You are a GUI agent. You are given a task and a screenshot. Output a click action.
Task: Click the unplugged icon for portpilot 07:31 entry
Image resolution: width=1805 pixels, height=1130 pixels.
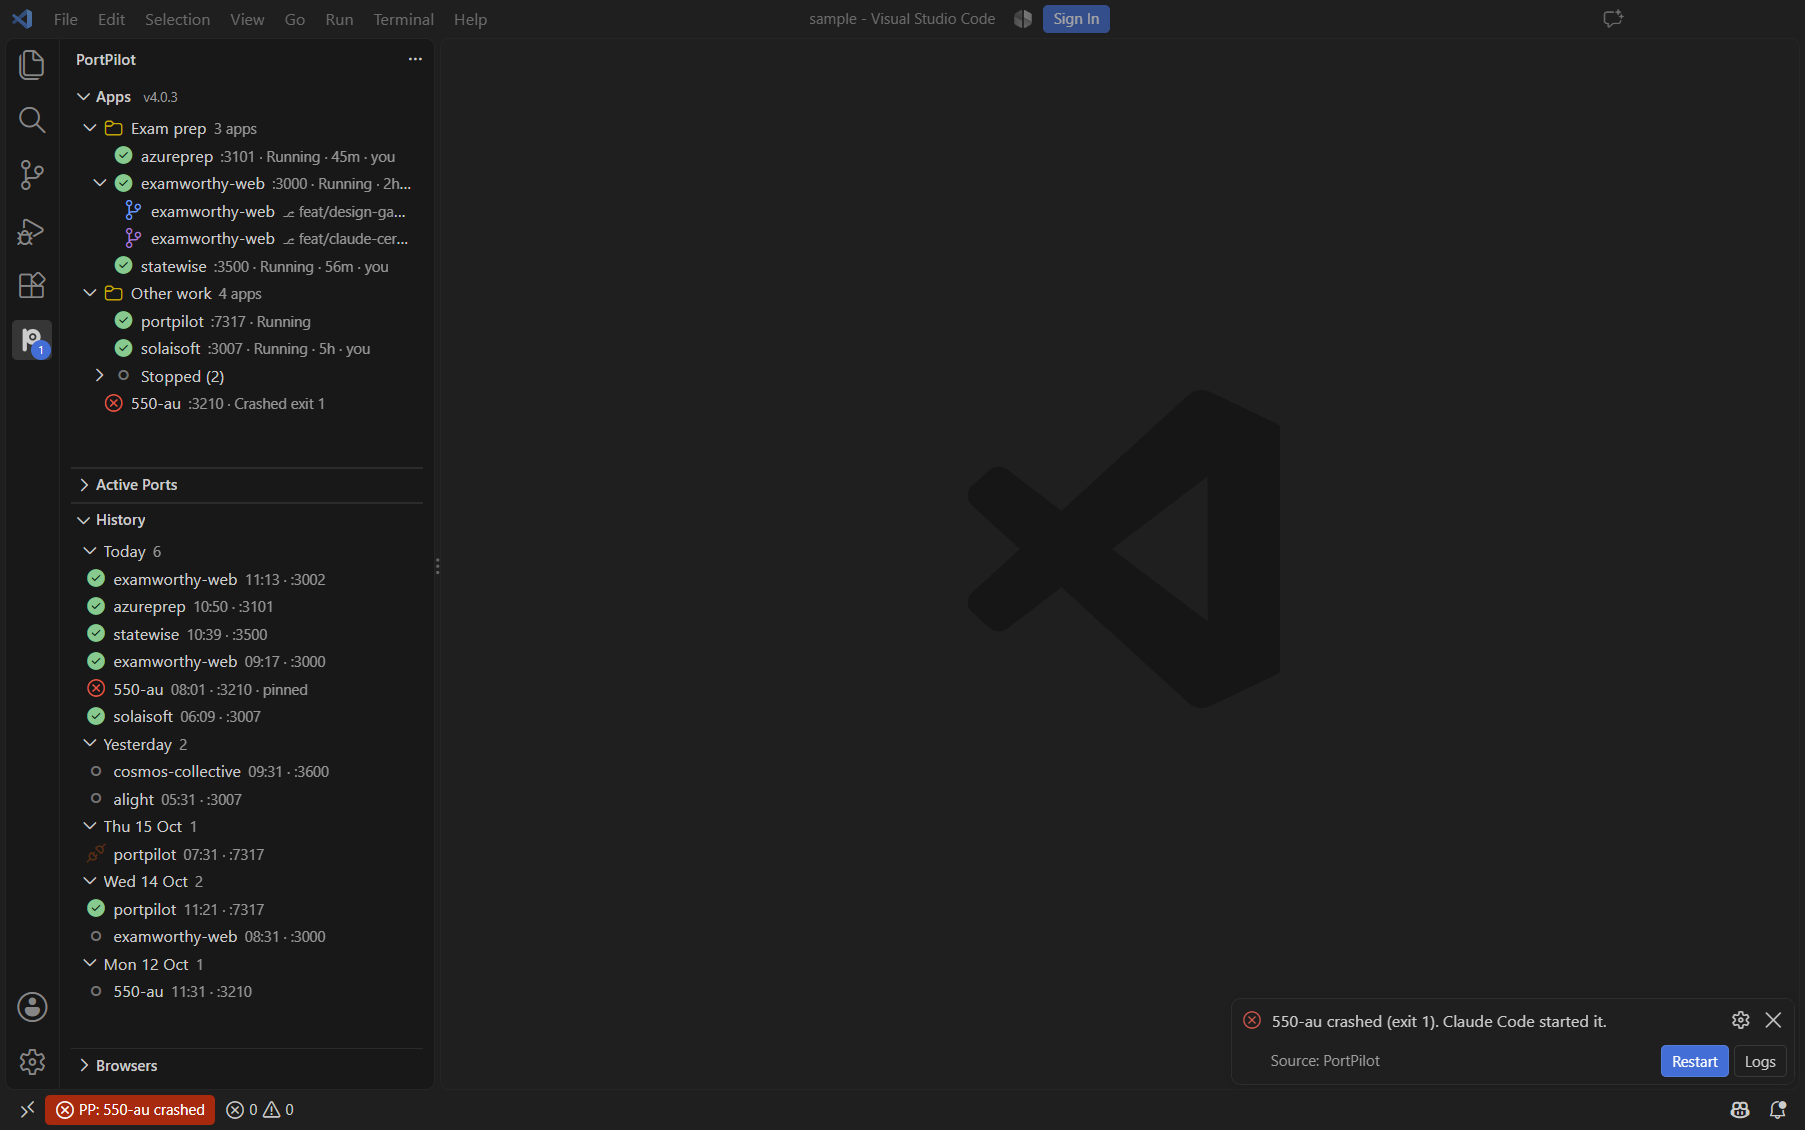click(96, 853)
